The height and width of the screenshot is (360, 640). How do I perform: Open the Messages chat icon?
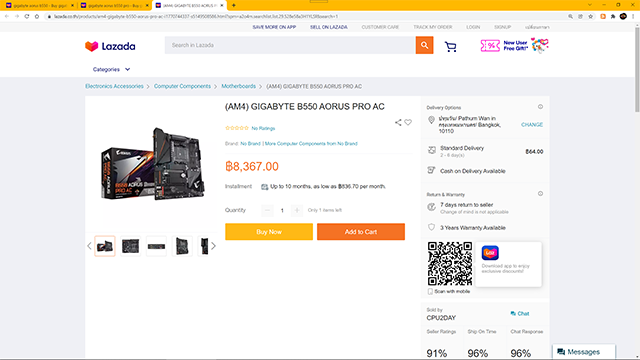(x=561, y=352)
